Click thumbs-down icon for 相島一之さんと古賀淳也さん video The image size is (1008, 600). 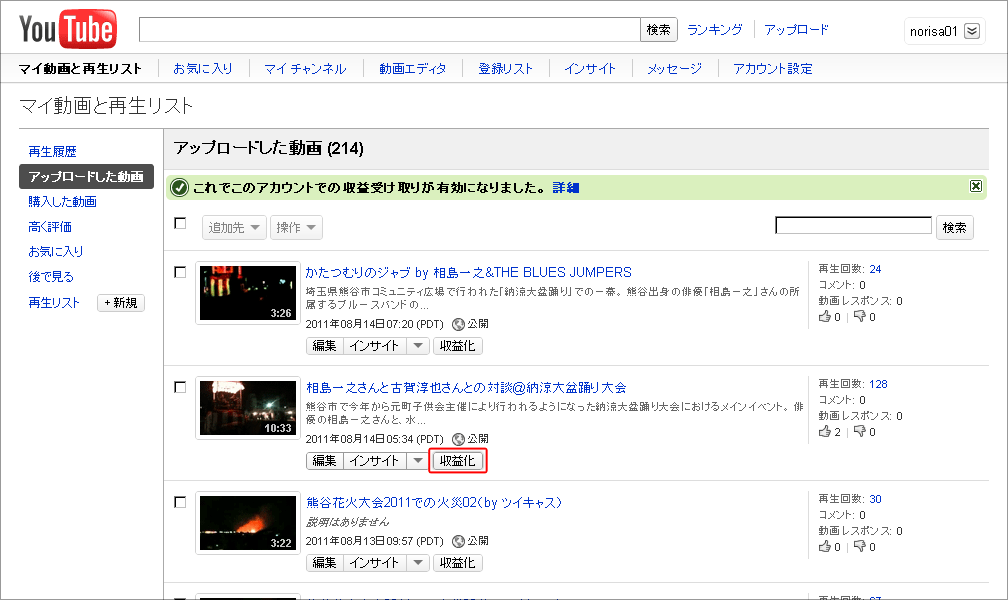[860, 432]
